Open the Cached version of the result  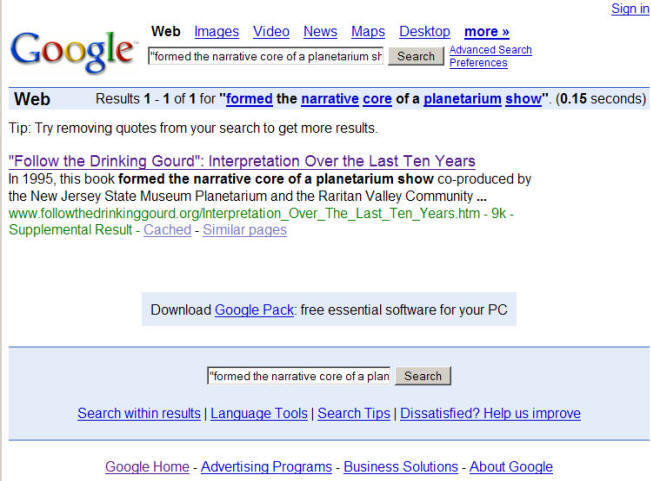(167, 230)
